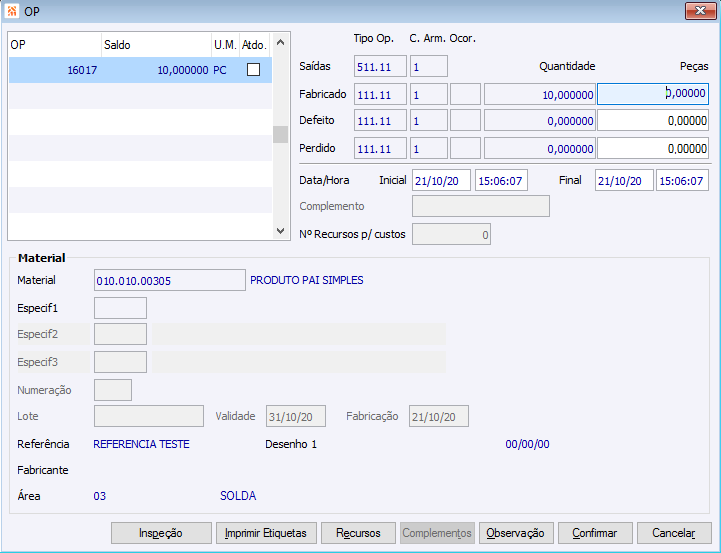The image size is (721, 553).
Task: Click Saídas Tipo Op. field 511.11
Action: [x=380, y=66]
